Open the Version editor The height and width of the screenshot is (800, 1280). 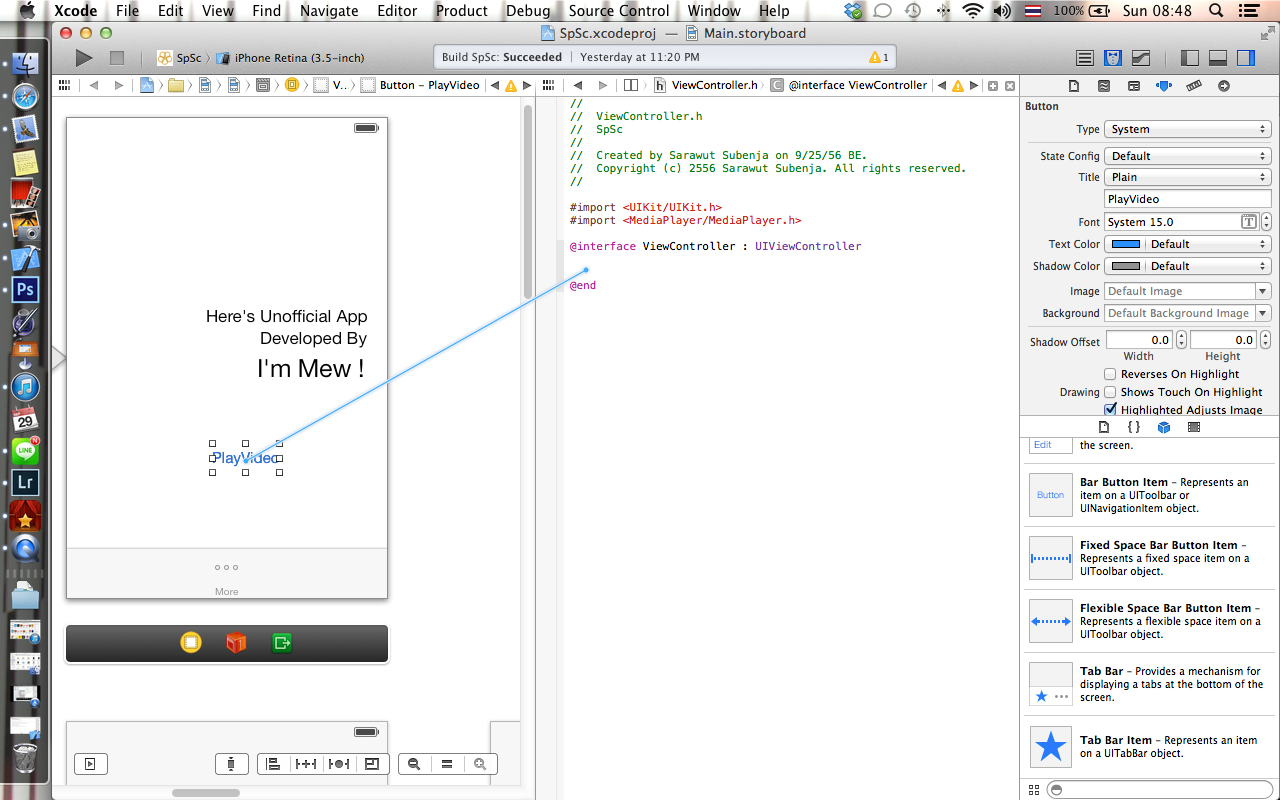tap(1140, 58)
